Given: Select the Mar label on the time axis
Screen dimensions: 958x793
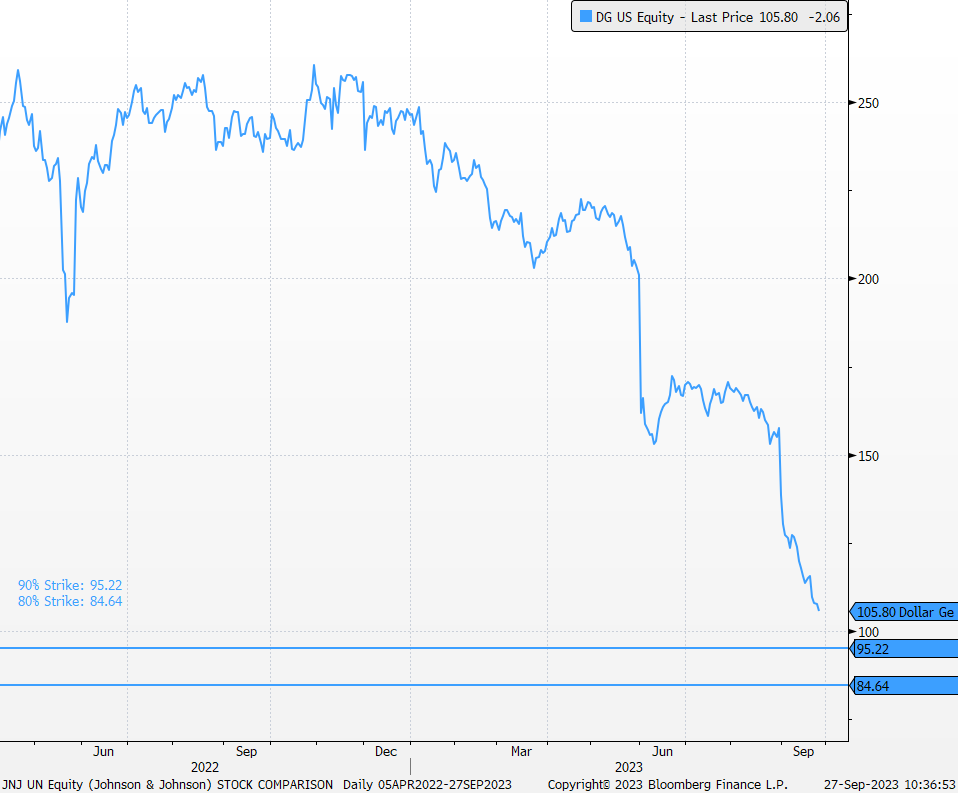Looking at the screenshot, I should click(x=521, y=751).
